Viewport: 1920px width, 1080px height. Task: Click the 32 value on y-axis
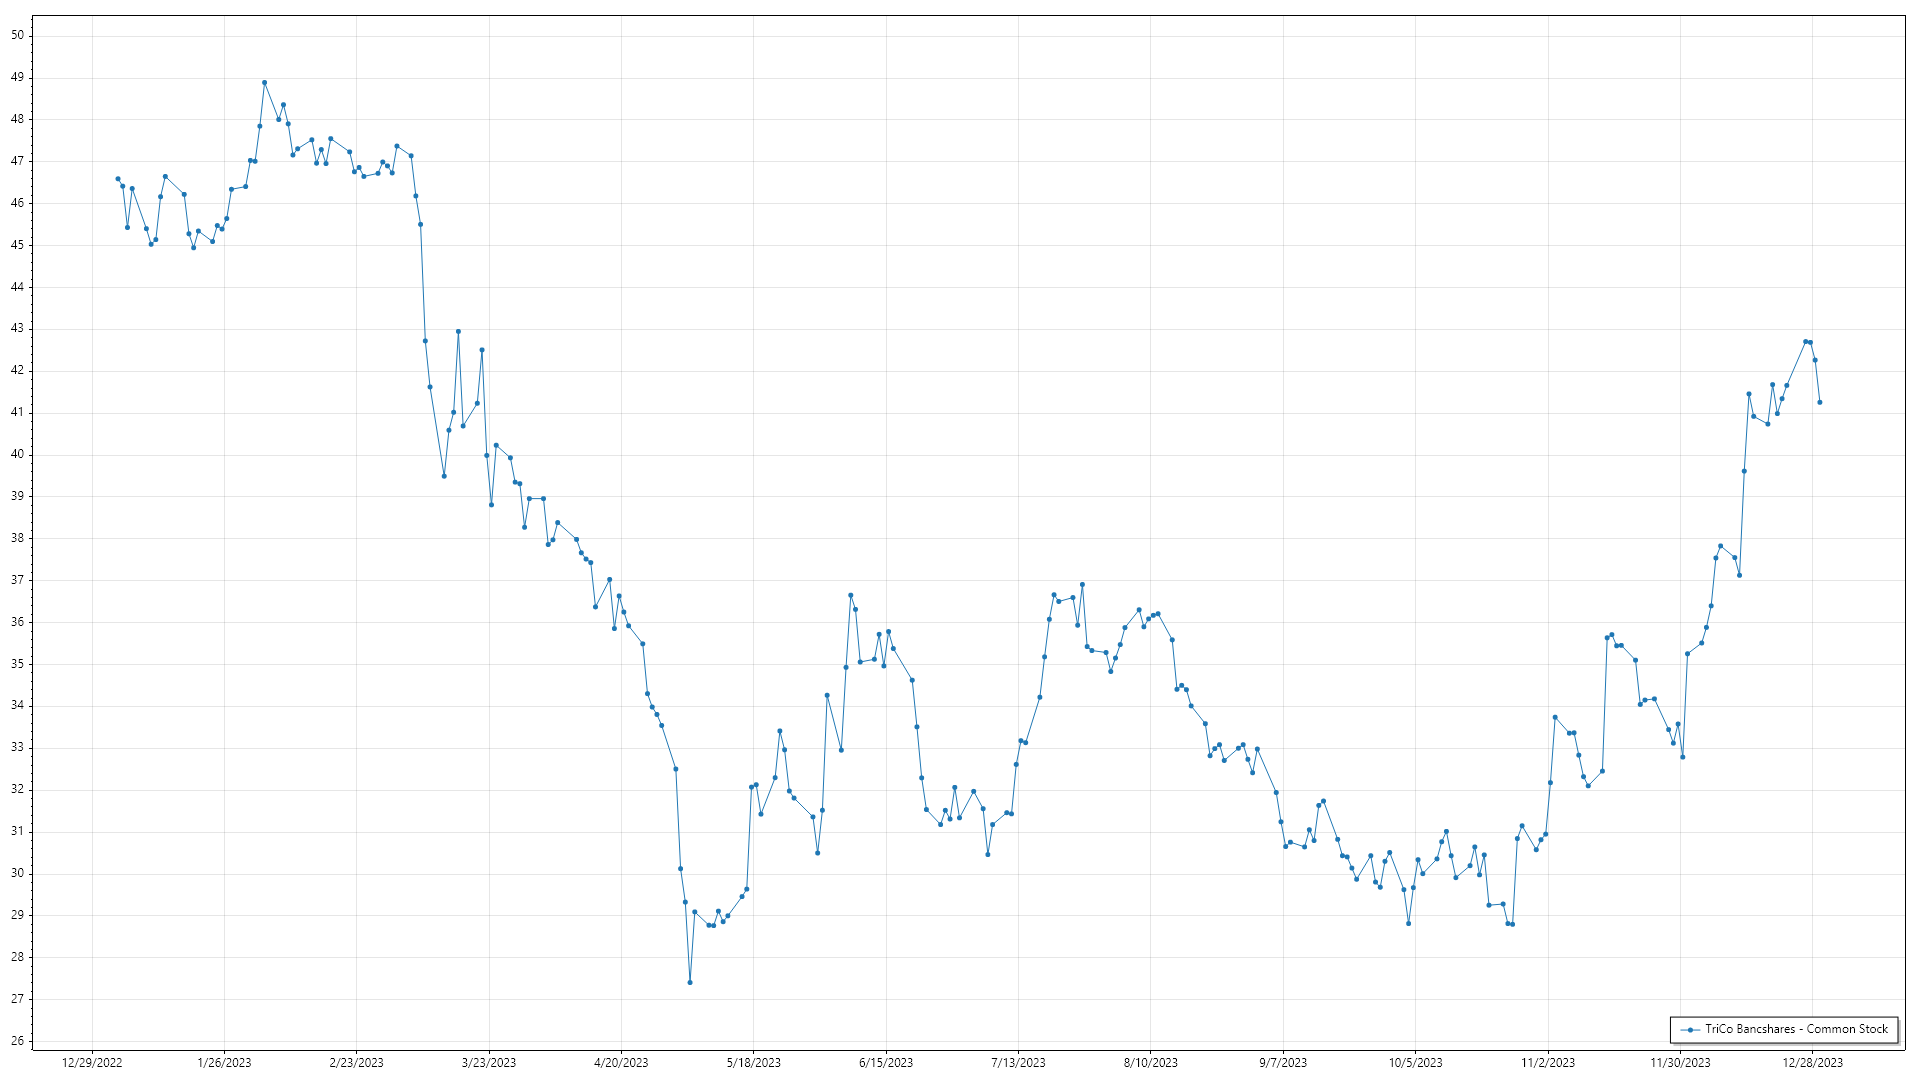18,790
